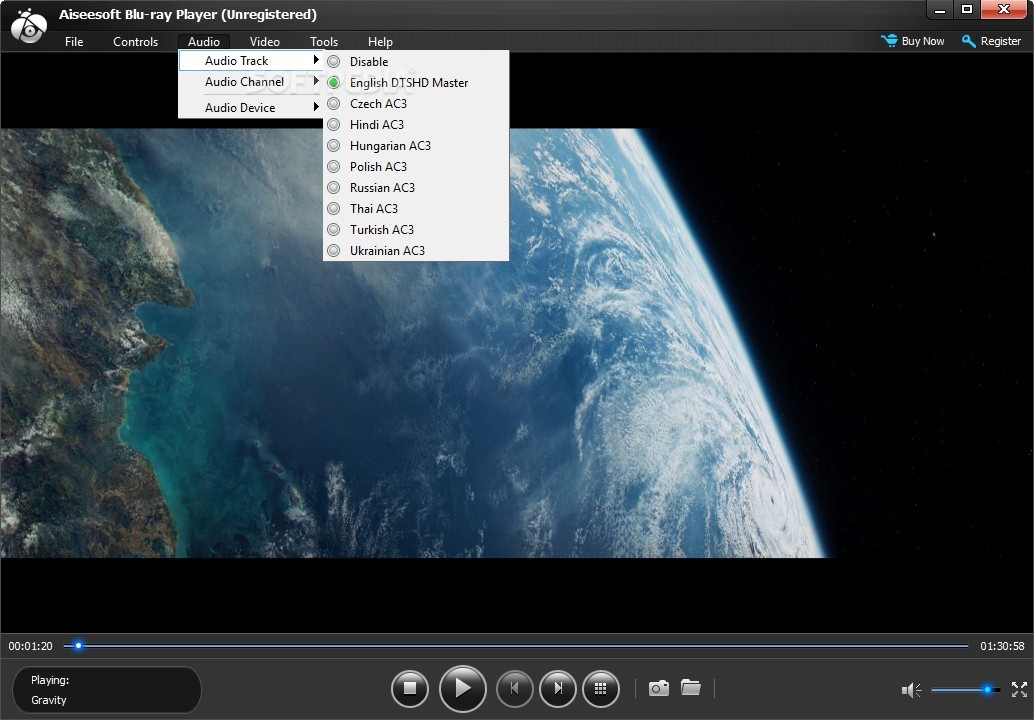This screenshot has width=1034, height=720.
Task: Click the playback progress slider handle
Action: pos(78,645)
